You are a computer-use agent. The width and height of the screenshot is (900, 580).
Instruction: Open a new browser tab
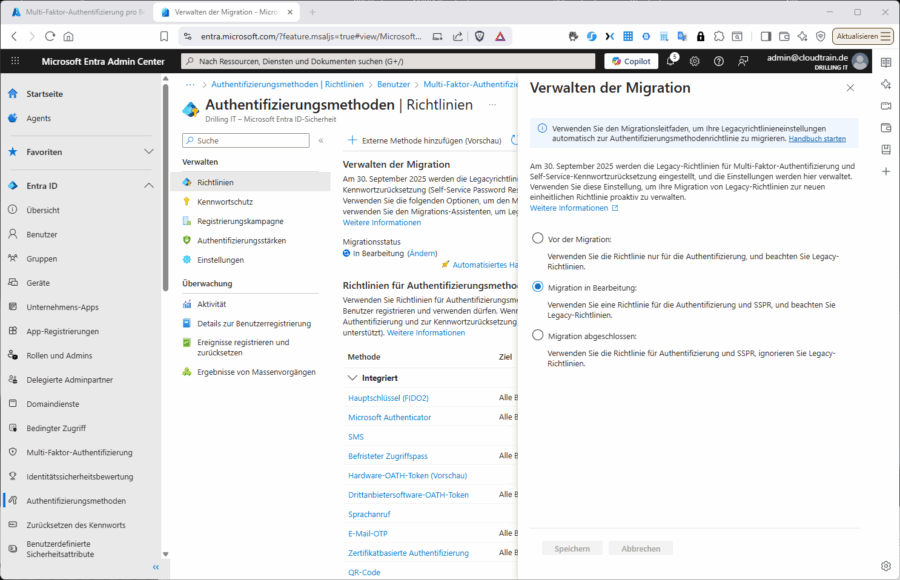click(x=312, y=12)
